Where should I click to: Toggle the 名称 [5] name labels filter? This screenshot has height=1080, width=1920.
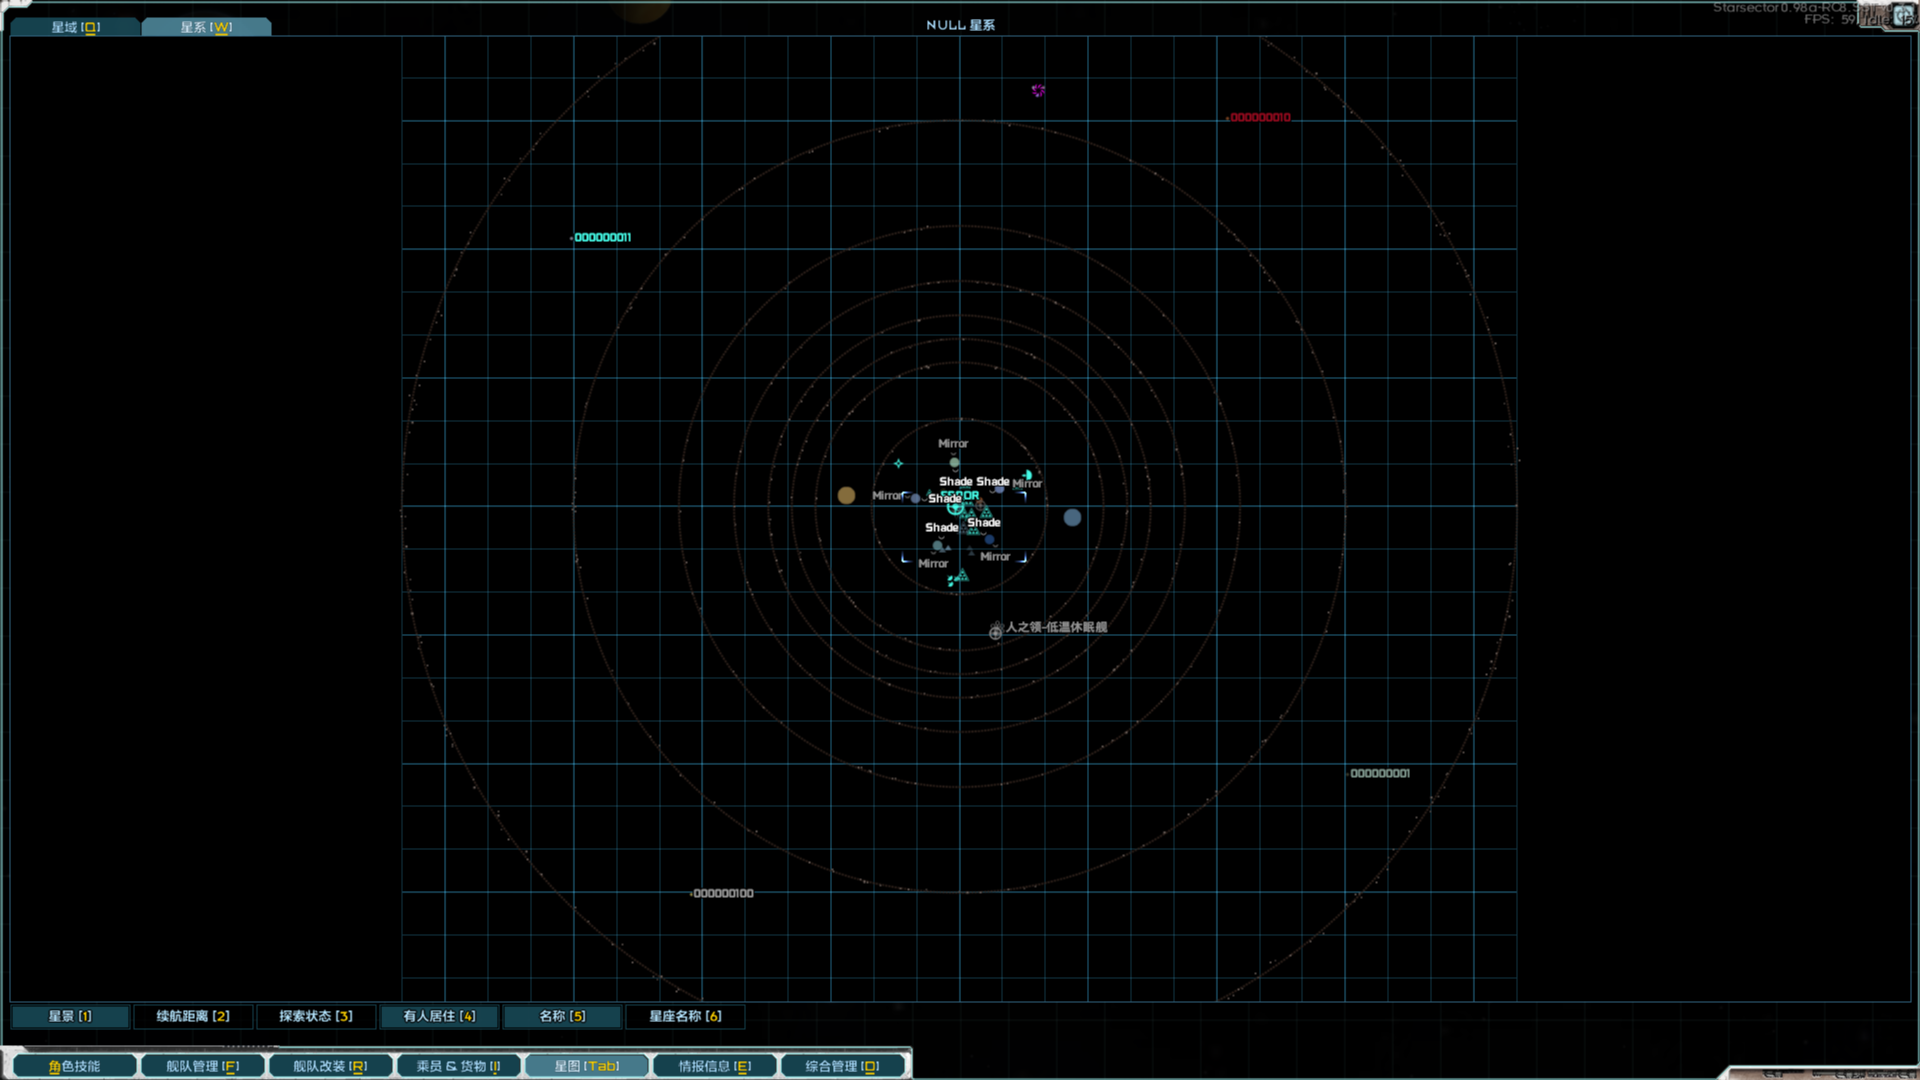coord(563,1016)
